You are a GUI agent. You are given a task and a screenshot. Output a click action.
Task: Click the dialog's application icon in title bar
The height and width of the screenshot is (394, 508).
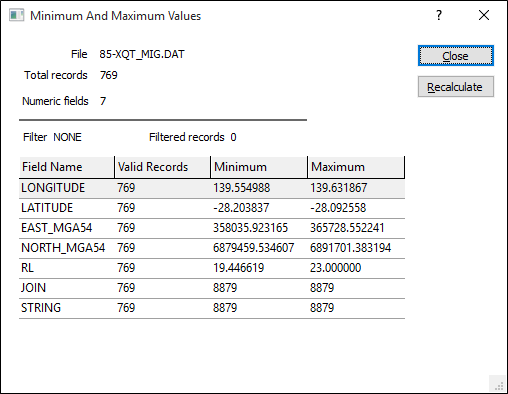[16, 15]
